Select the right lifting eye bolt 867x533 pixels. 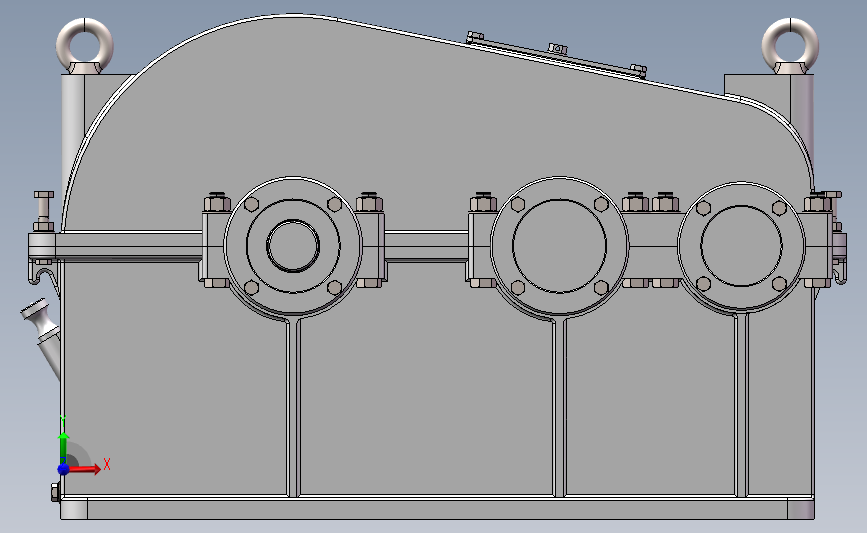pos(790,46)
